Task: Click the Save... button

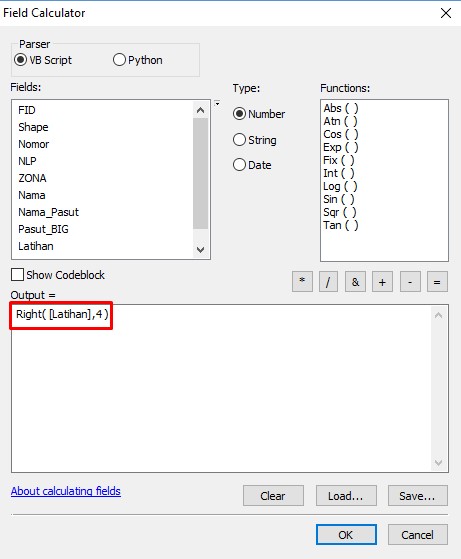Action: point(418,496)
